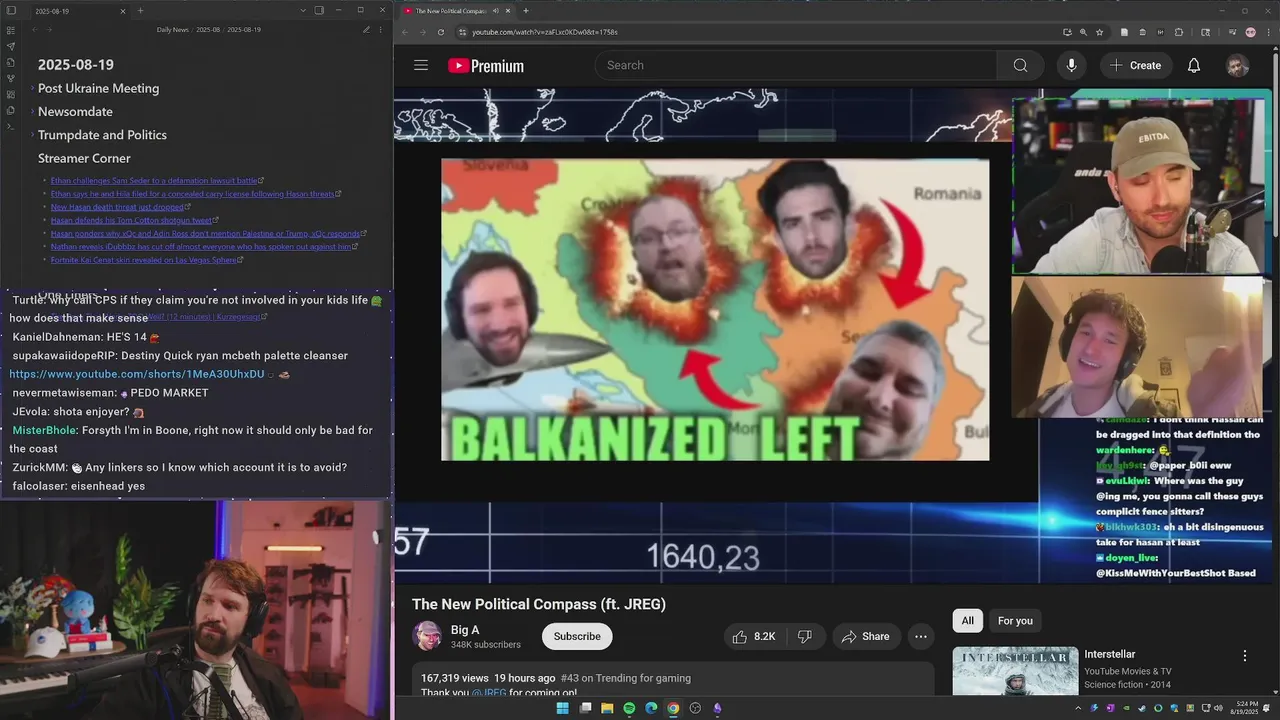Switch note to edit mode pencil icon
Image resolution: width=1280 pixels, height=720 pixels.
(x=366, y=30)
